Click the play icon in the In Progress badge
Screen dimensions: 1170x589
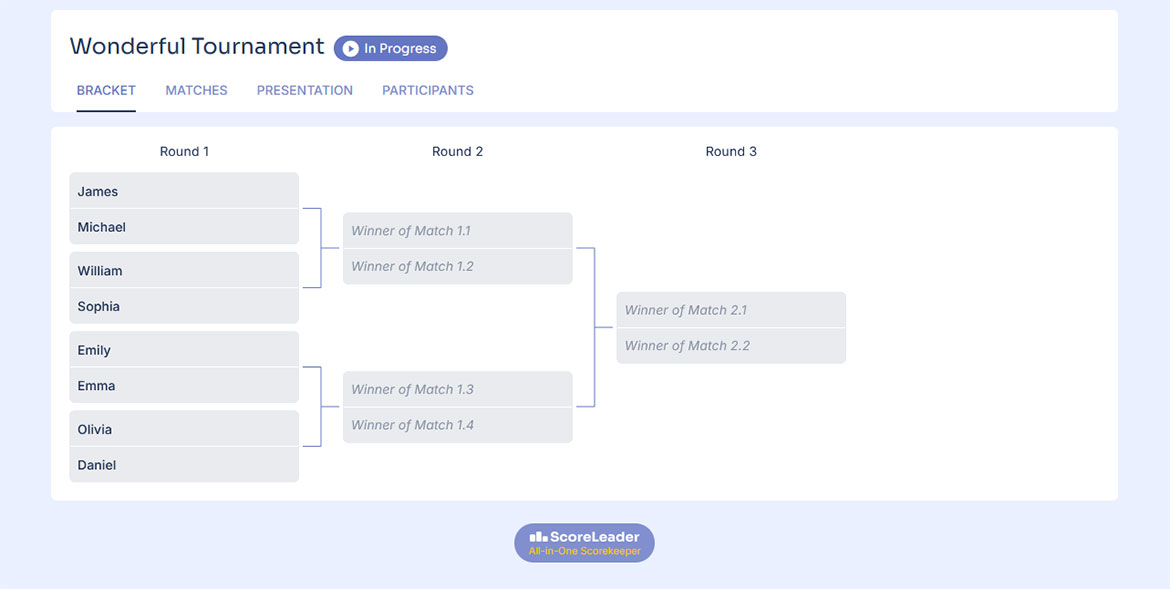click(351, 48)
